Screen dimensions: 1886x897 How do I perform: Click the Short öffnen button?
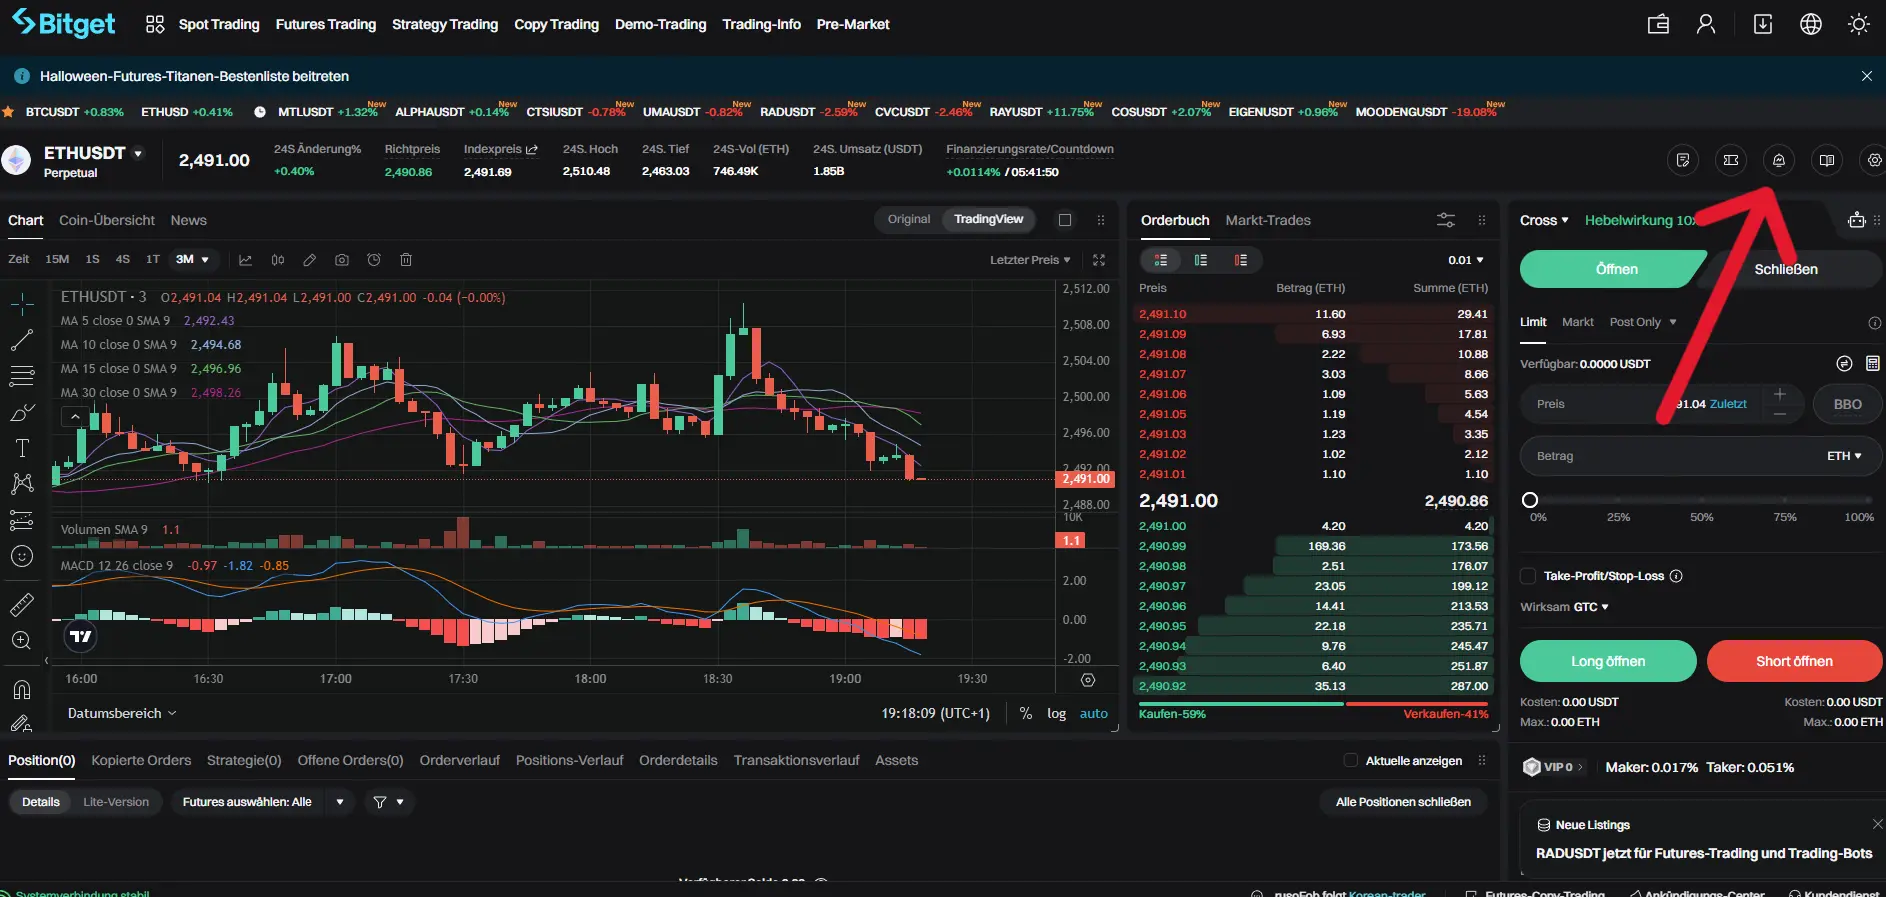tap(1794, 661)
